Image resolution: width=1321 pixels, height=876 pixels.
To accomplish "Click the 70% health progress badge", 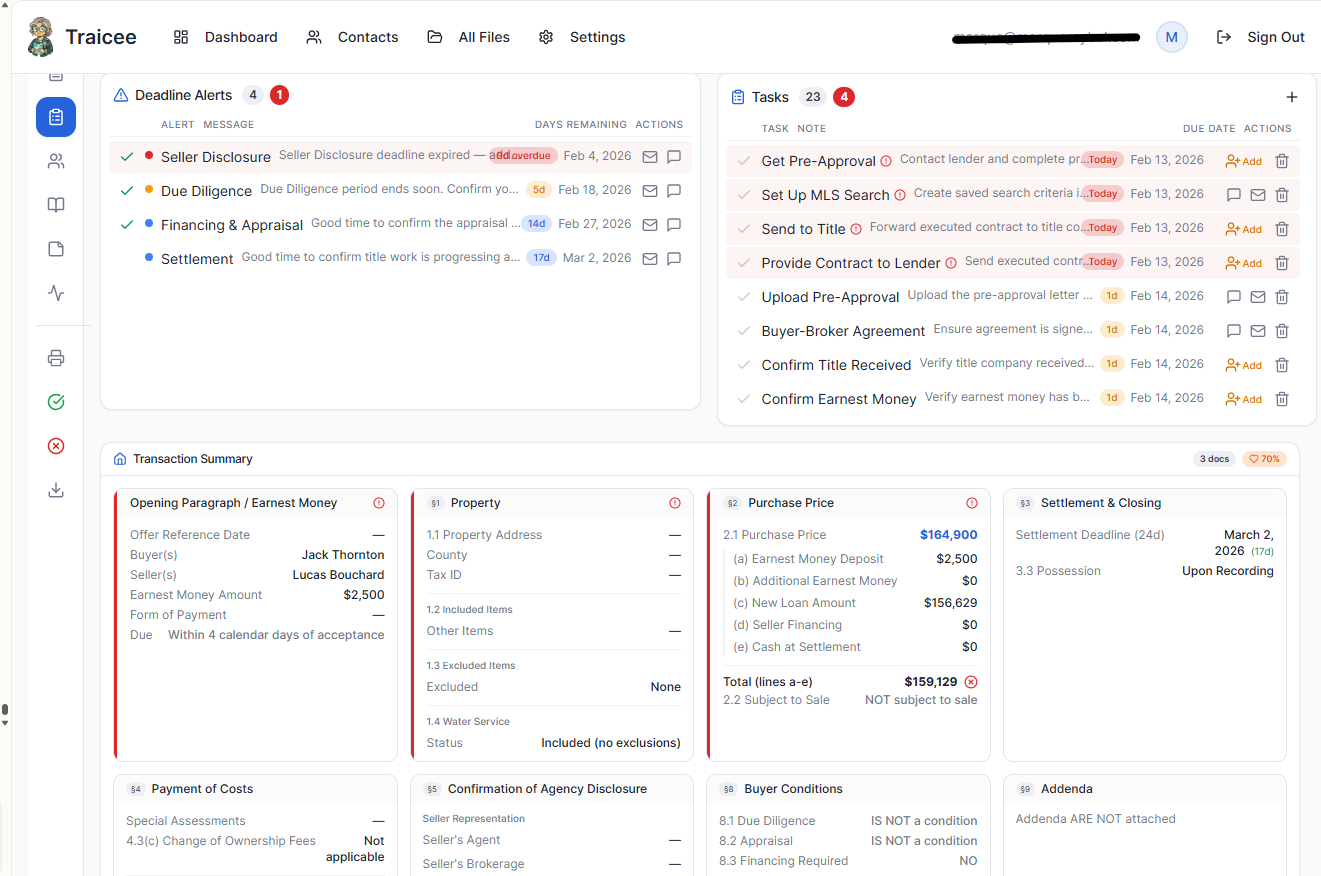I will coord(1263,458).
